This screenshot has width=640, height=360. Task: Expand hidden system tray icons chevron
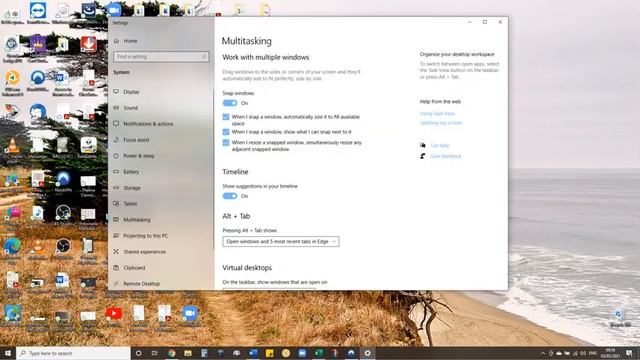click(543, 353)
